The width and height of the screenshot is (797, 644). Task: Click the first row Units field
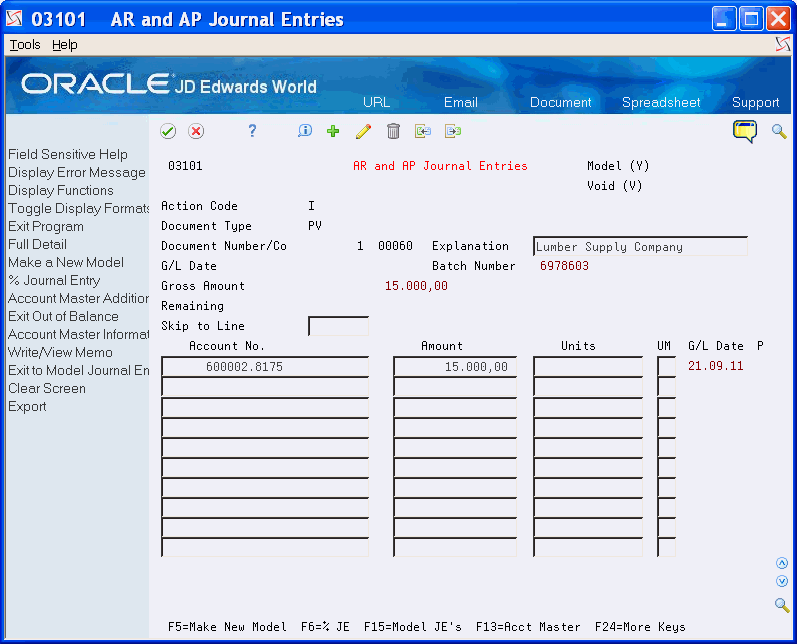(x=588, y=366)
